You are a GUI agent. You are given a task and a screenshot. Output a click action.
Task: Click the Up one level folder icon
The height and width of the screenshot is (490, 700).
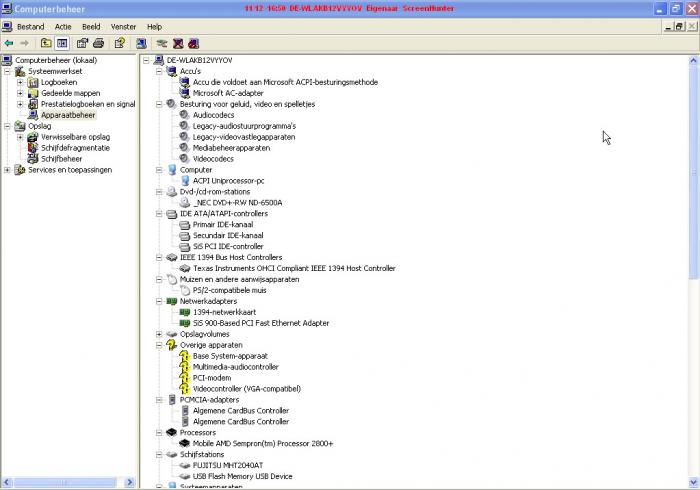(x=46, y=43)
